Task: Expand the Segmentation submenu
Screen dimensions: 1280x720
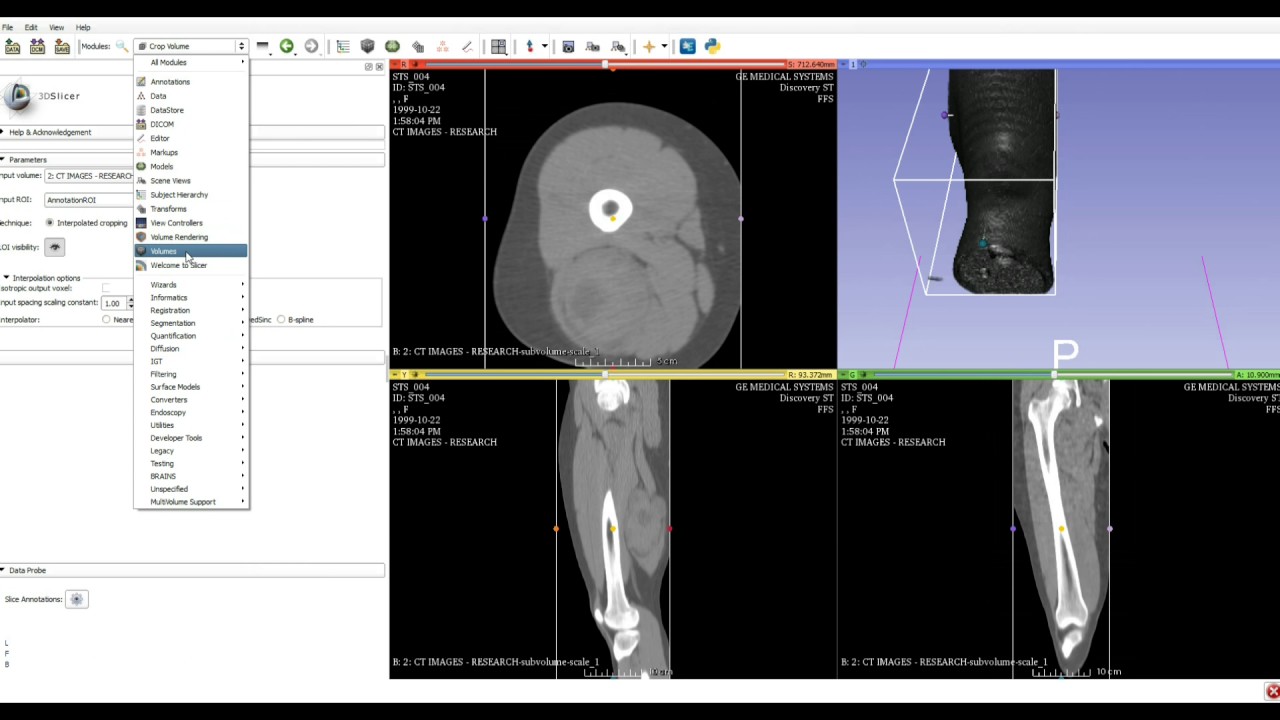Action: point(191,323)
